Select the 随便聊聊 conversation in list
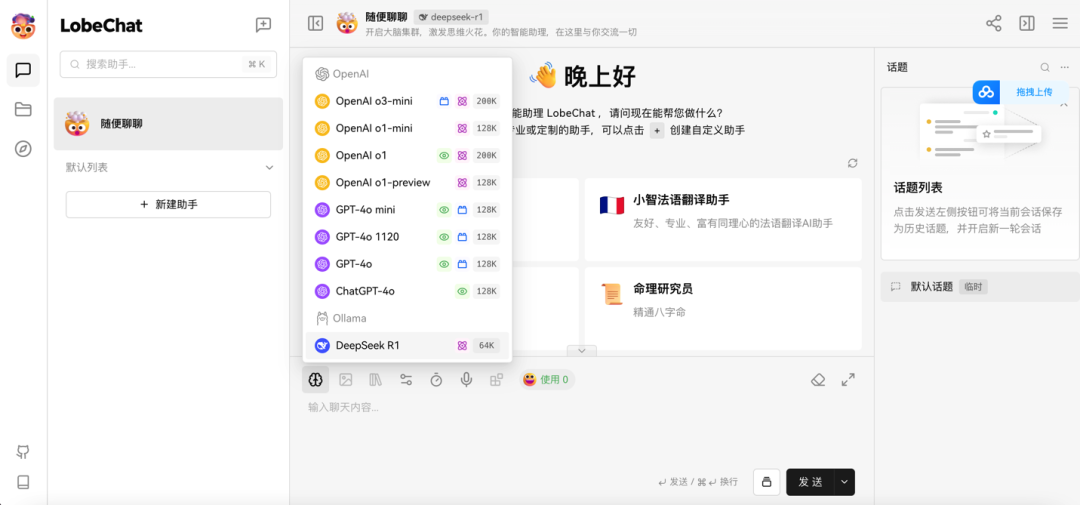1080x505 pixels. tap(168, 124)
